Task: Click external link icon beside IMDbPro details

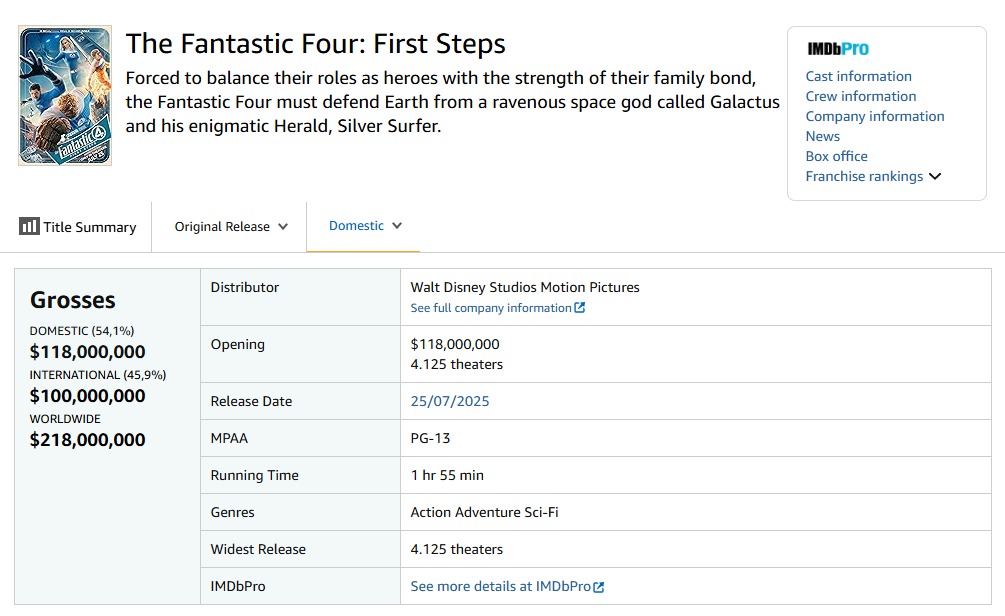Action: tap(599, 587)
